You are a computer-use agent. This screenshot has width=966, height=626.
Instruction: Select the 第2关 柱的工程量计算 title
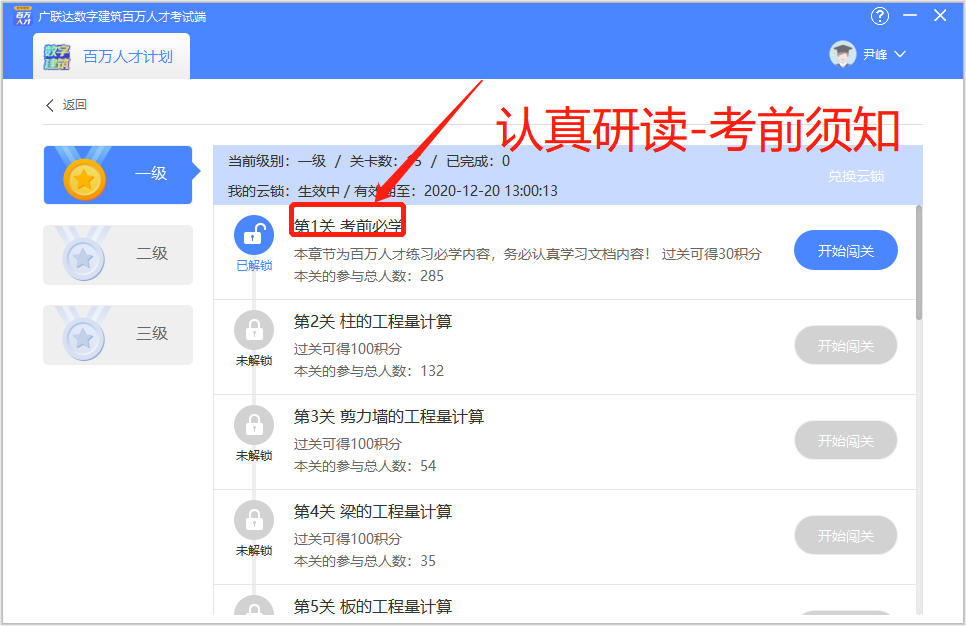click(x=373, y=322)
